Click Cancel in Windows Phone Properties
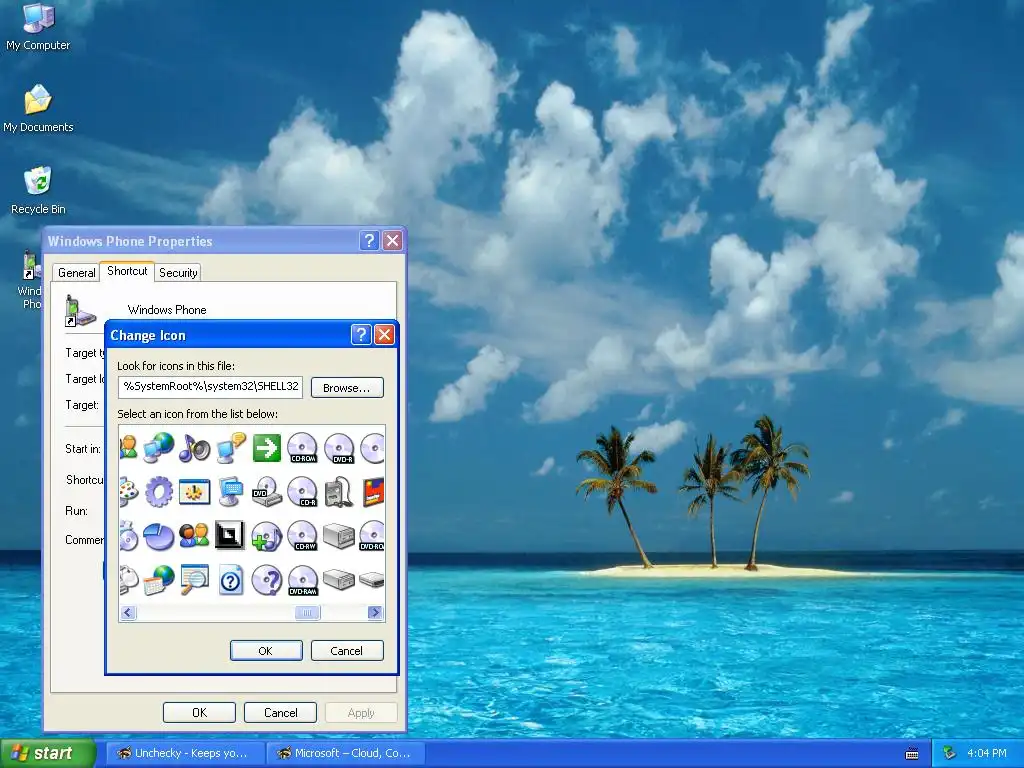The width and height of the screenshot is (1024, 768). (280, 712)
